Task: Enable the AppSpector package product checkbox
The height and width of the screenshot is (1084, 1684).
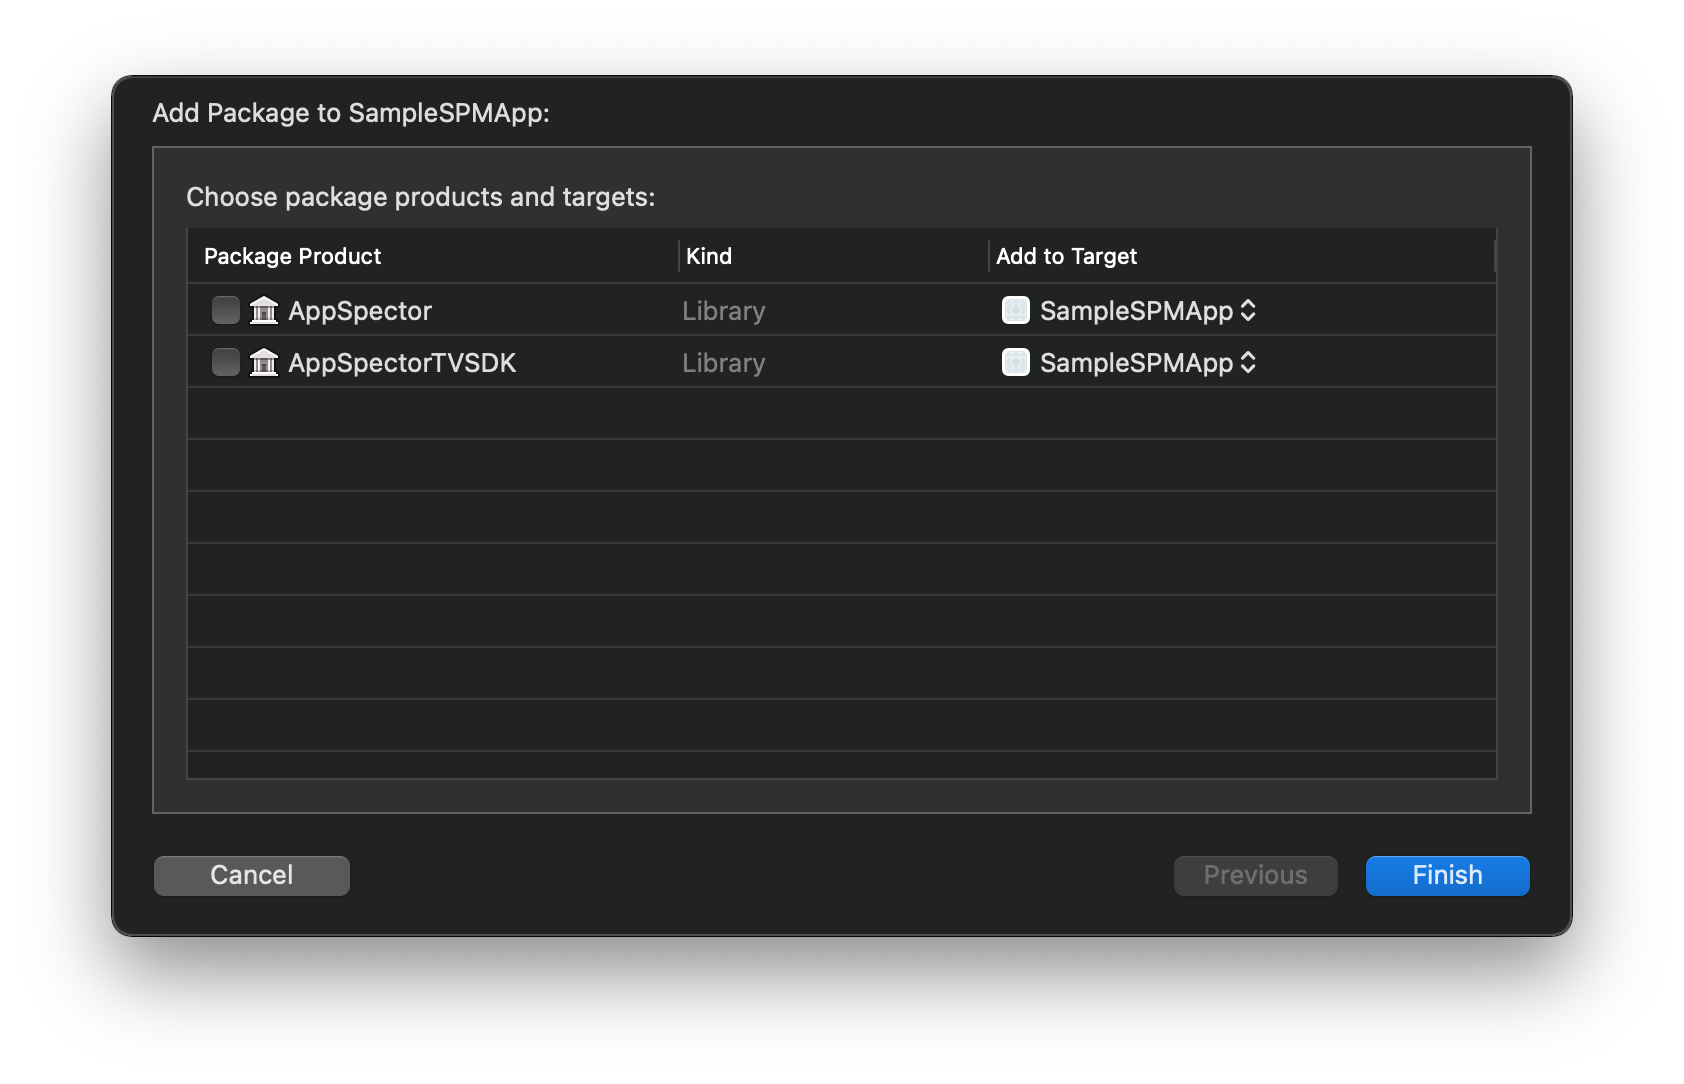Action: click(226, 310)
